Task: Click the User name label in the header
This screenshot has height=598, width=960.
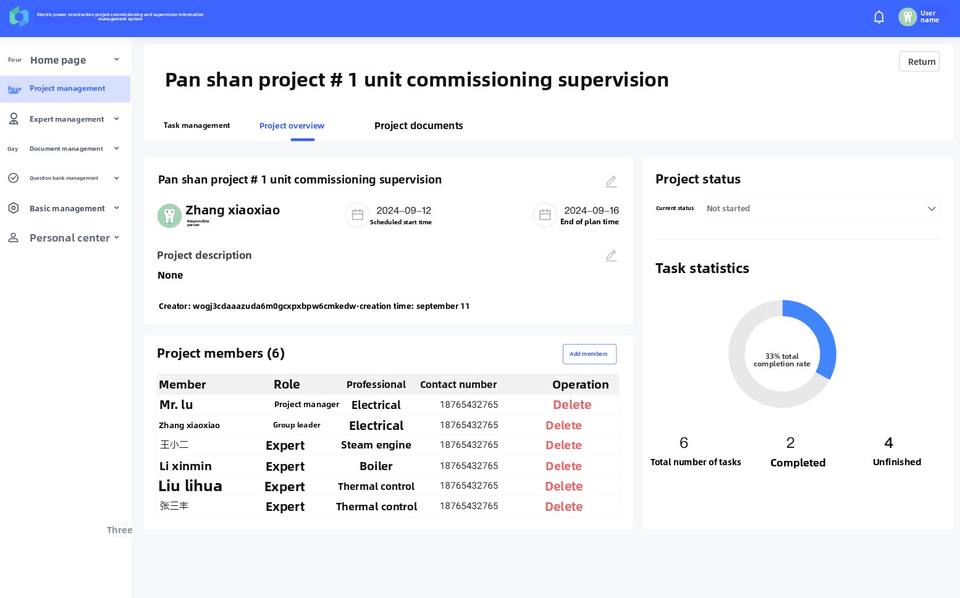Action: coord(929,17)
